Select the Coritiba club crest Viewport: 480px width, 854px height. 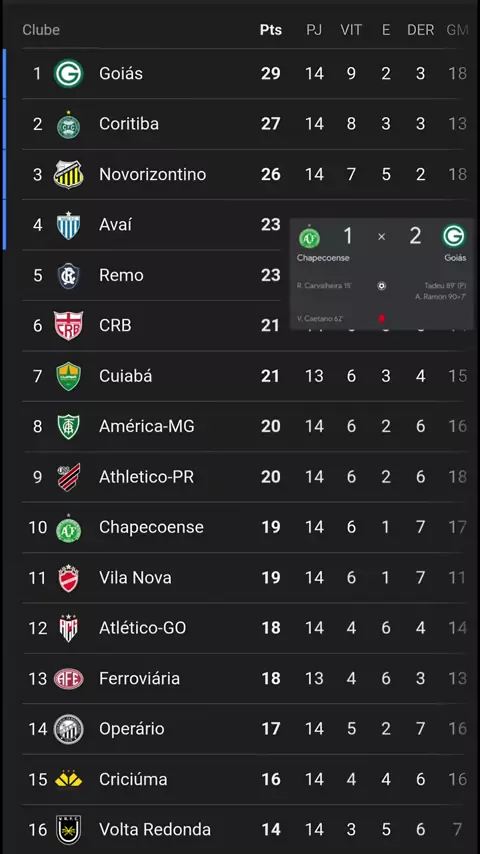(x=69, y=124)
